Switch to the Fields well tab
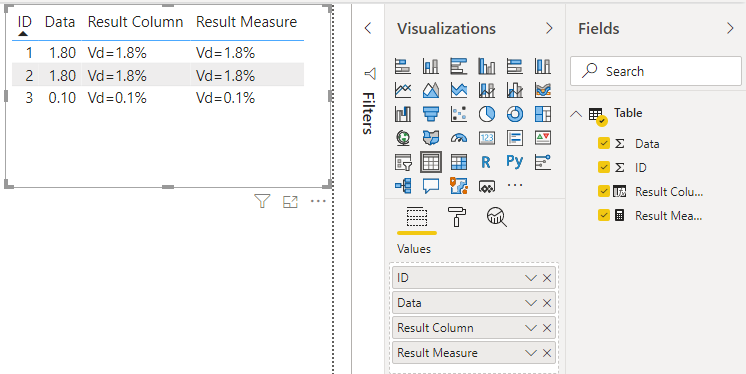Screen dimensions: 746x374 coord(417,217)
